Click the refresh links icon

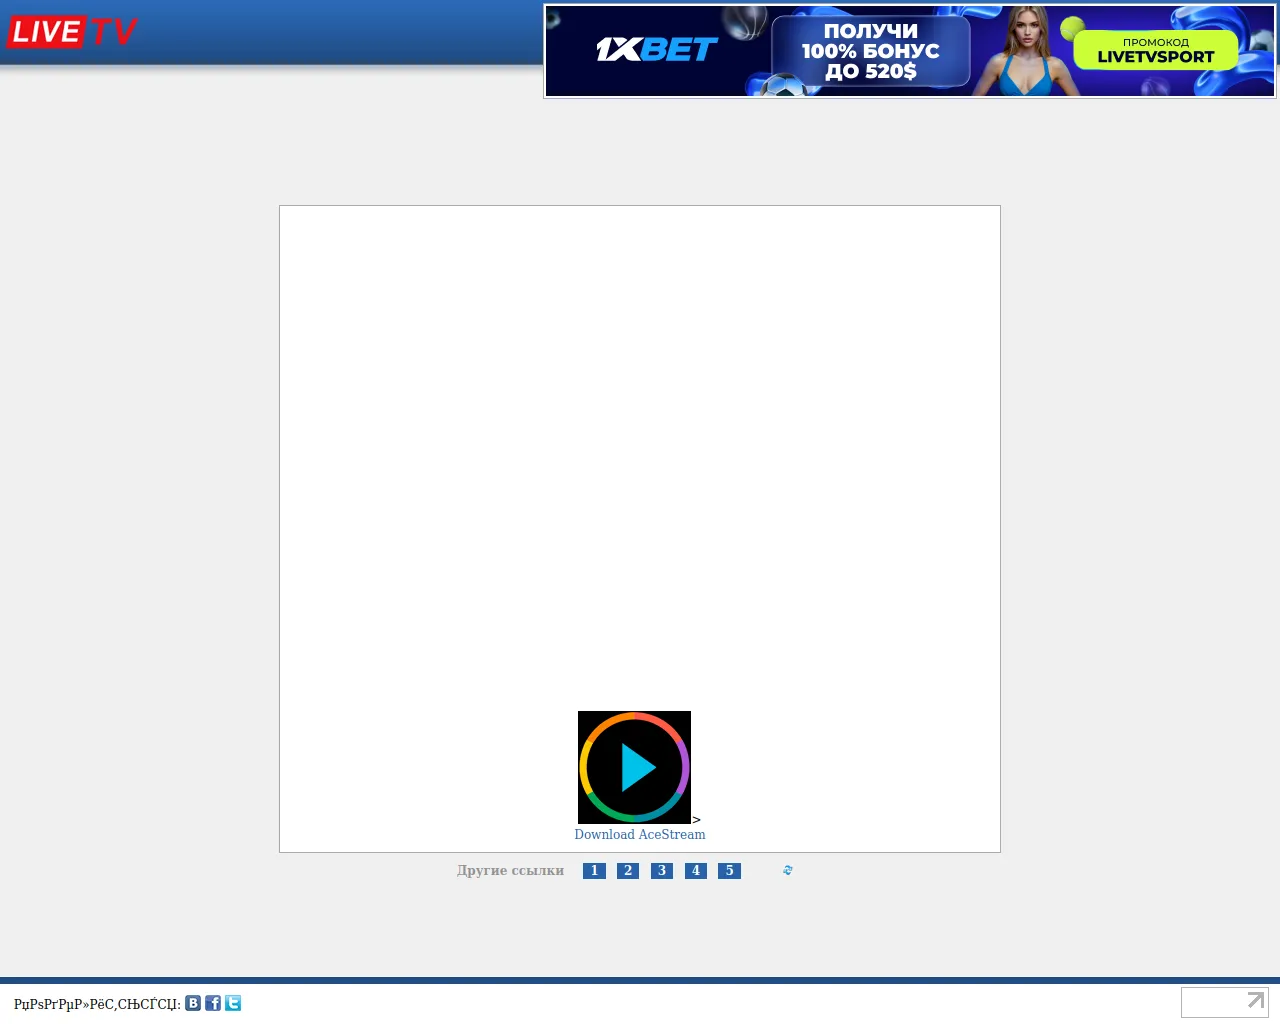point(788,871)
